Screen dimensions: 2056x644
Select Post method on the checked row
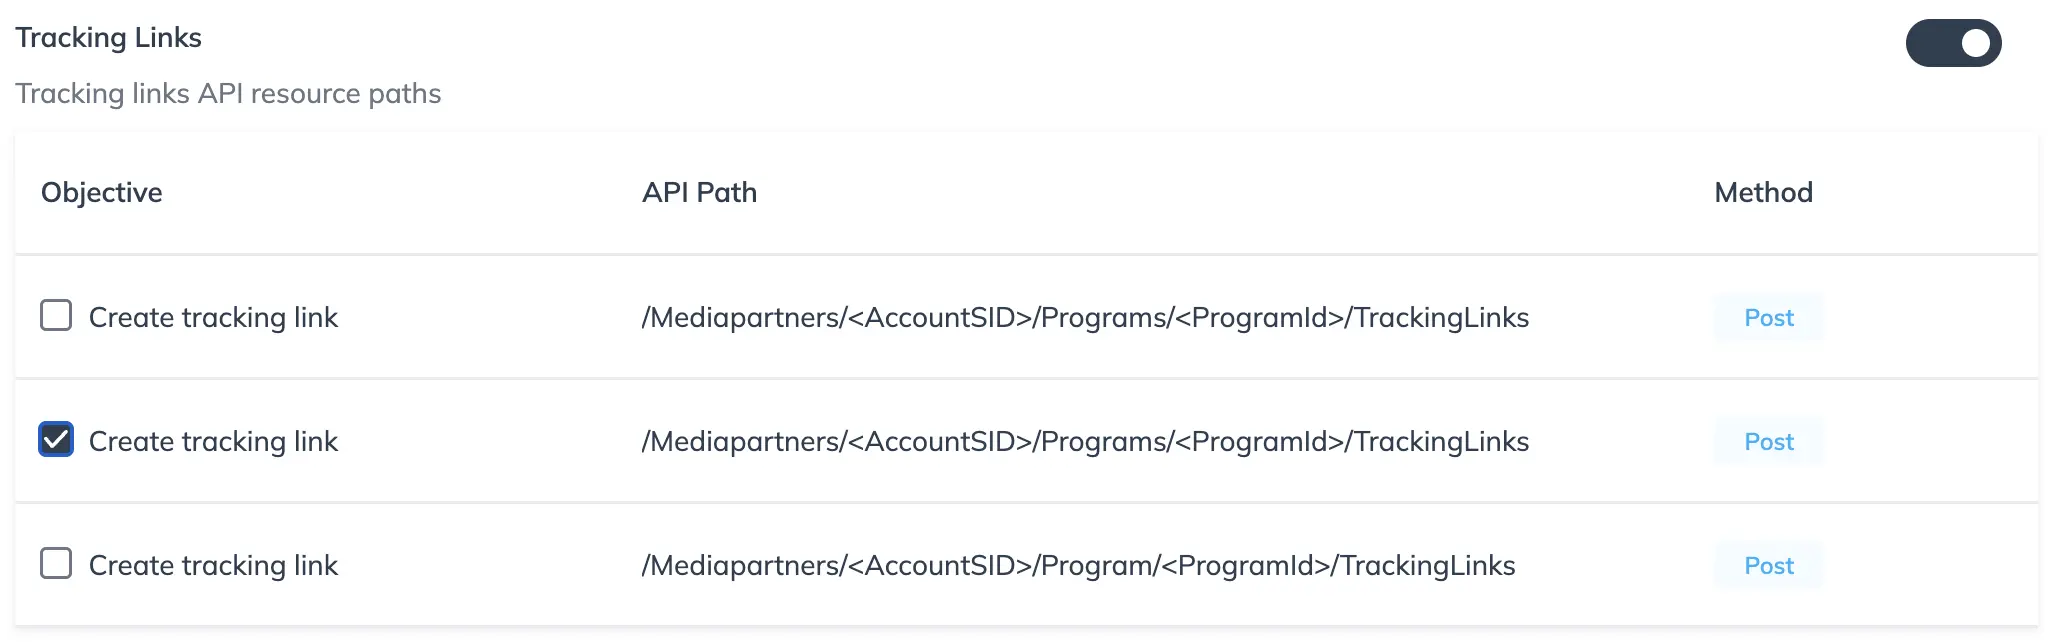(x=1767, y=441)
